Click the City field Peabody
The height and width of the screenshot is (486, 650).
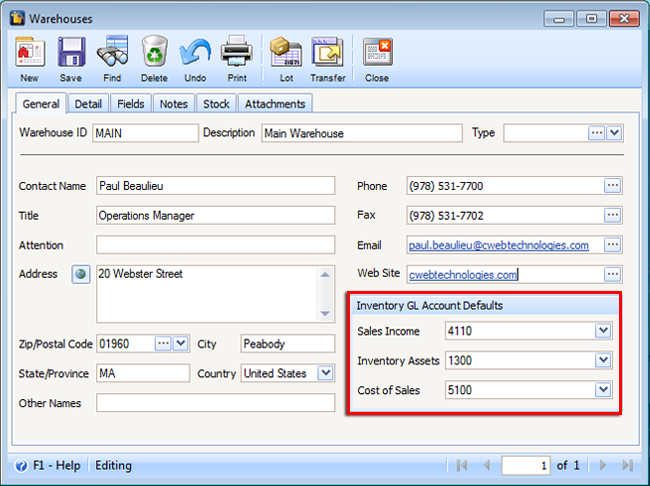(x=288, y=344)
